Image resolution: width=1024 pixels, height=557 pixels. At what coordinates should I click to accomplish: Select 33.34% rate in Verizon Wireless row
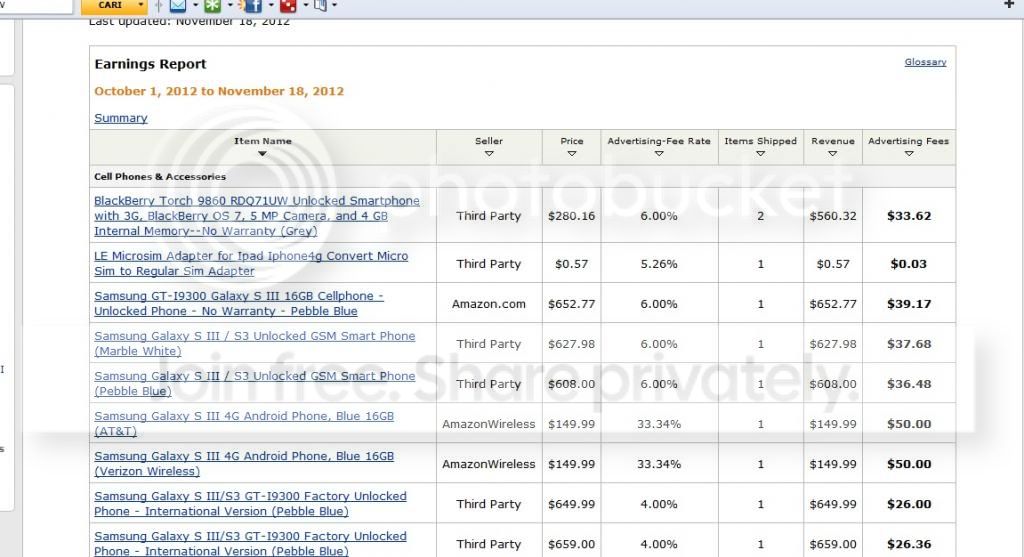pos(658,464)
